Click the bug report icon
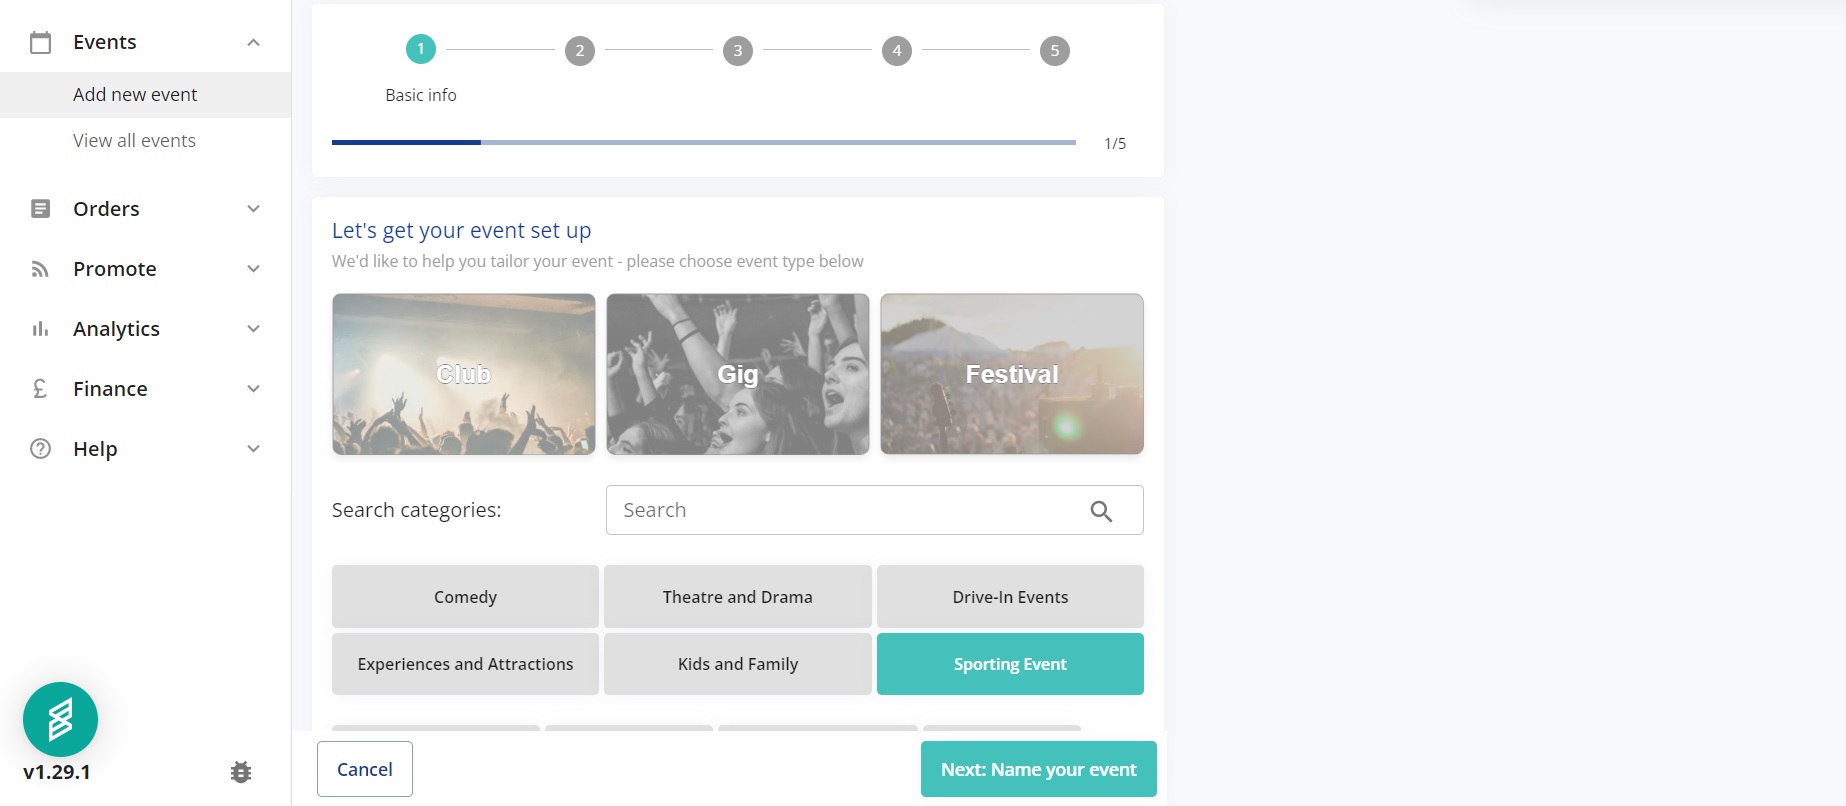 (241, 772)
